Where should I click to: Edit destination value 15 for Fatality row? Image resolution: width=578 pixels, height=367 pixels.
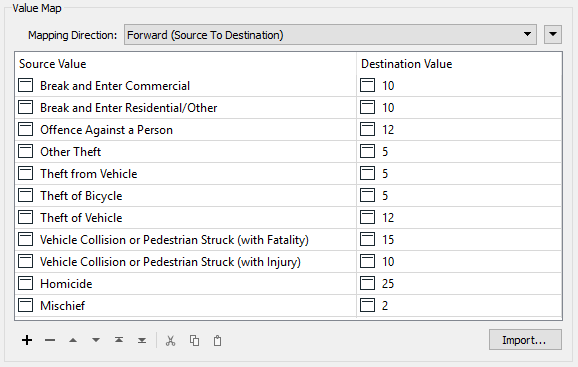click(x=459, y=240)
